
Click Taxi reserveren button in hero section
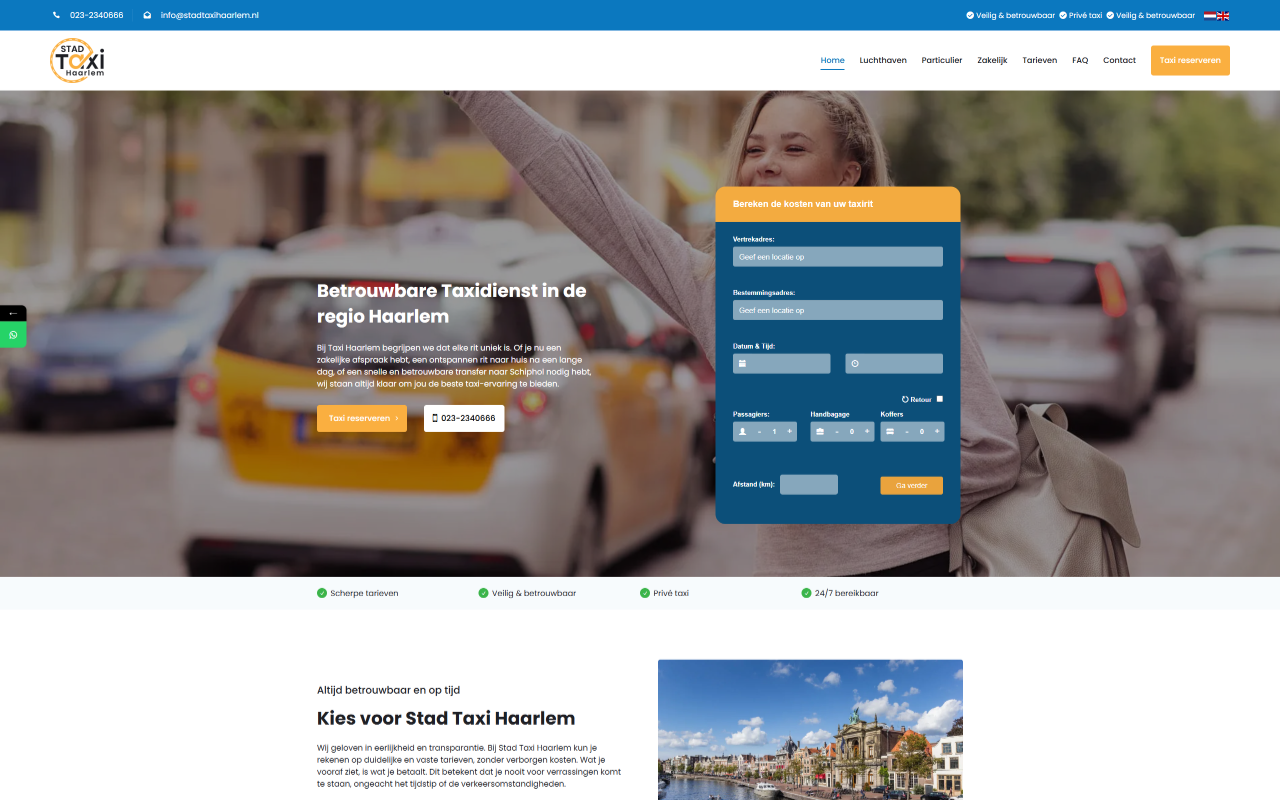pyautogui.click(x=362, y=418)
